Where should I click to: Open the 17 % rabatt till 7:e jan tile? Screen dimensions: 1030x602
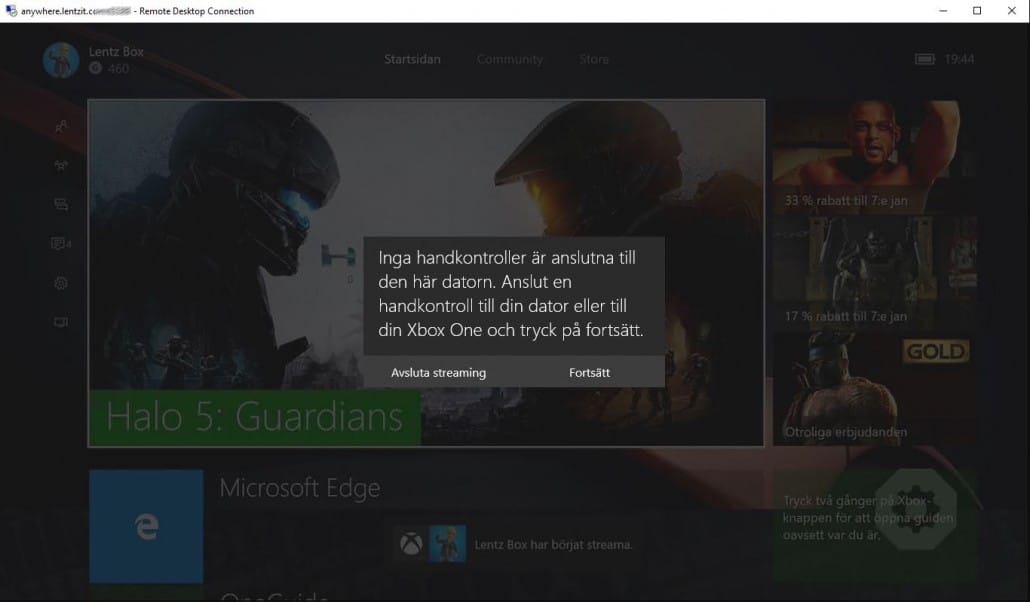(x=874, y=272)
